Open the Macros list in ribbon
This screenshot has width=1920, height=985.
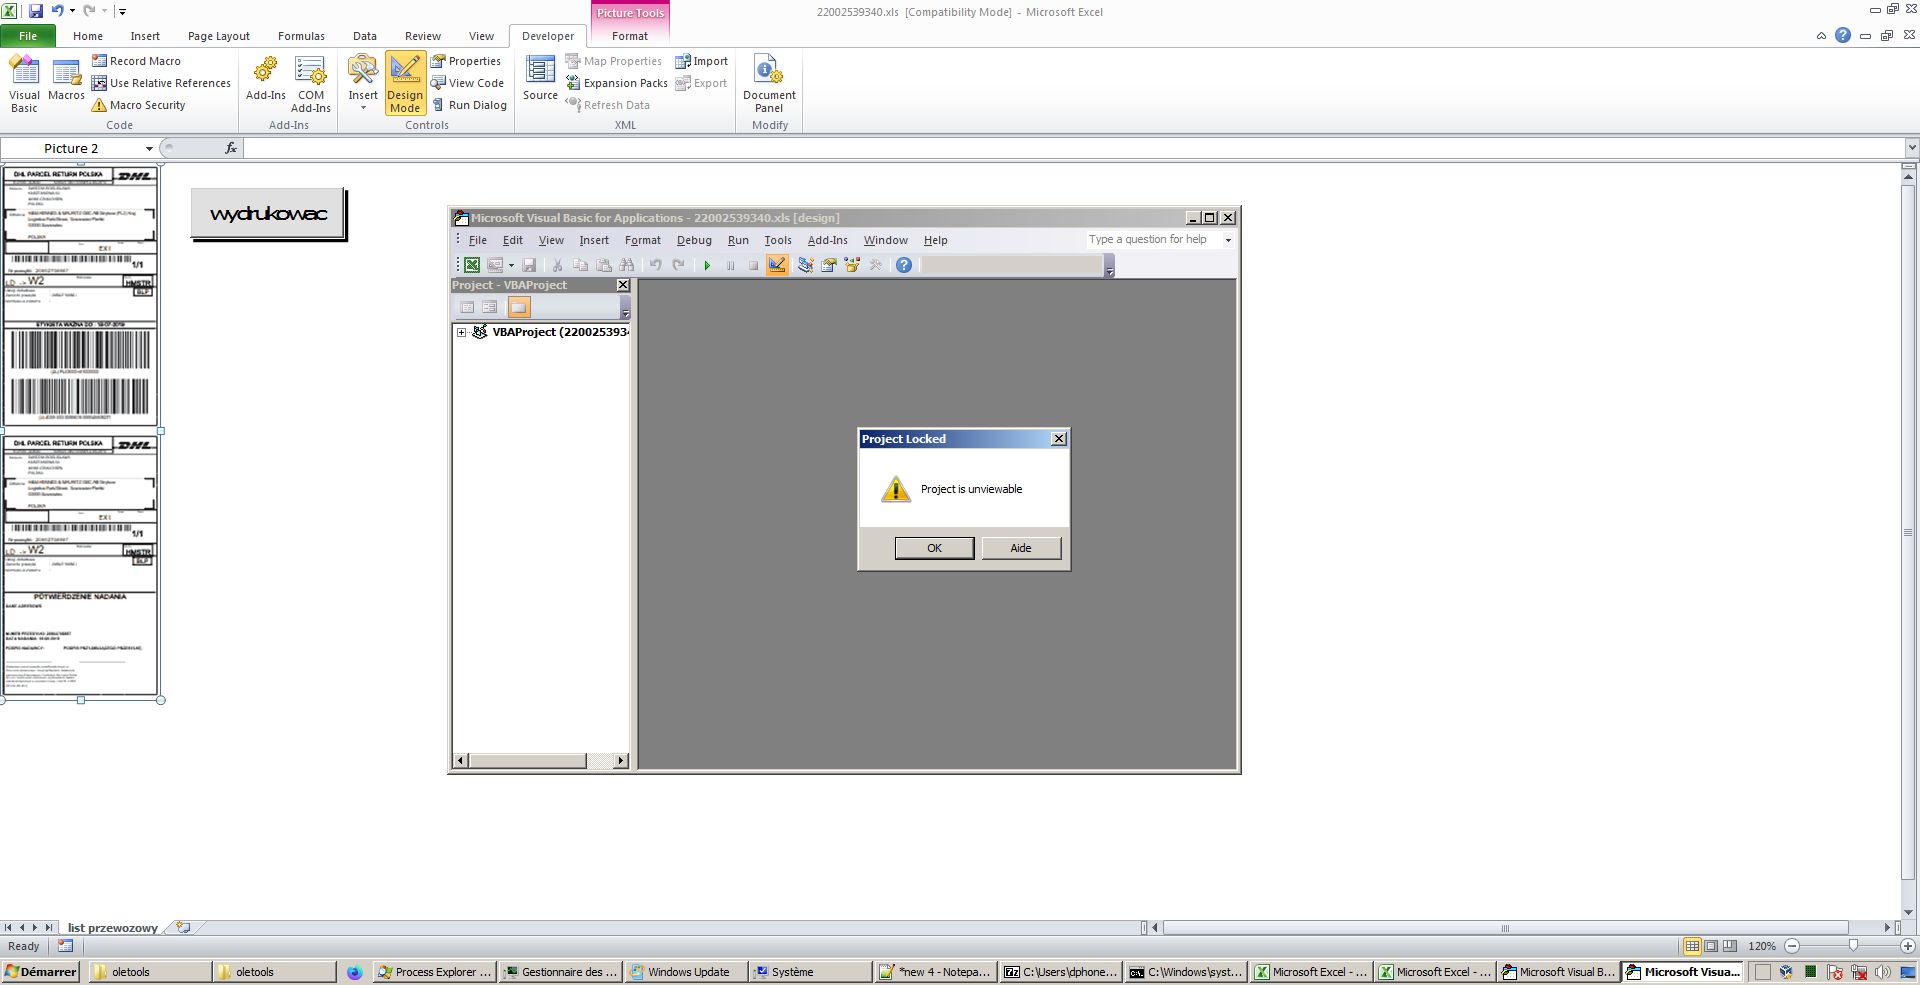click(66, 80)
